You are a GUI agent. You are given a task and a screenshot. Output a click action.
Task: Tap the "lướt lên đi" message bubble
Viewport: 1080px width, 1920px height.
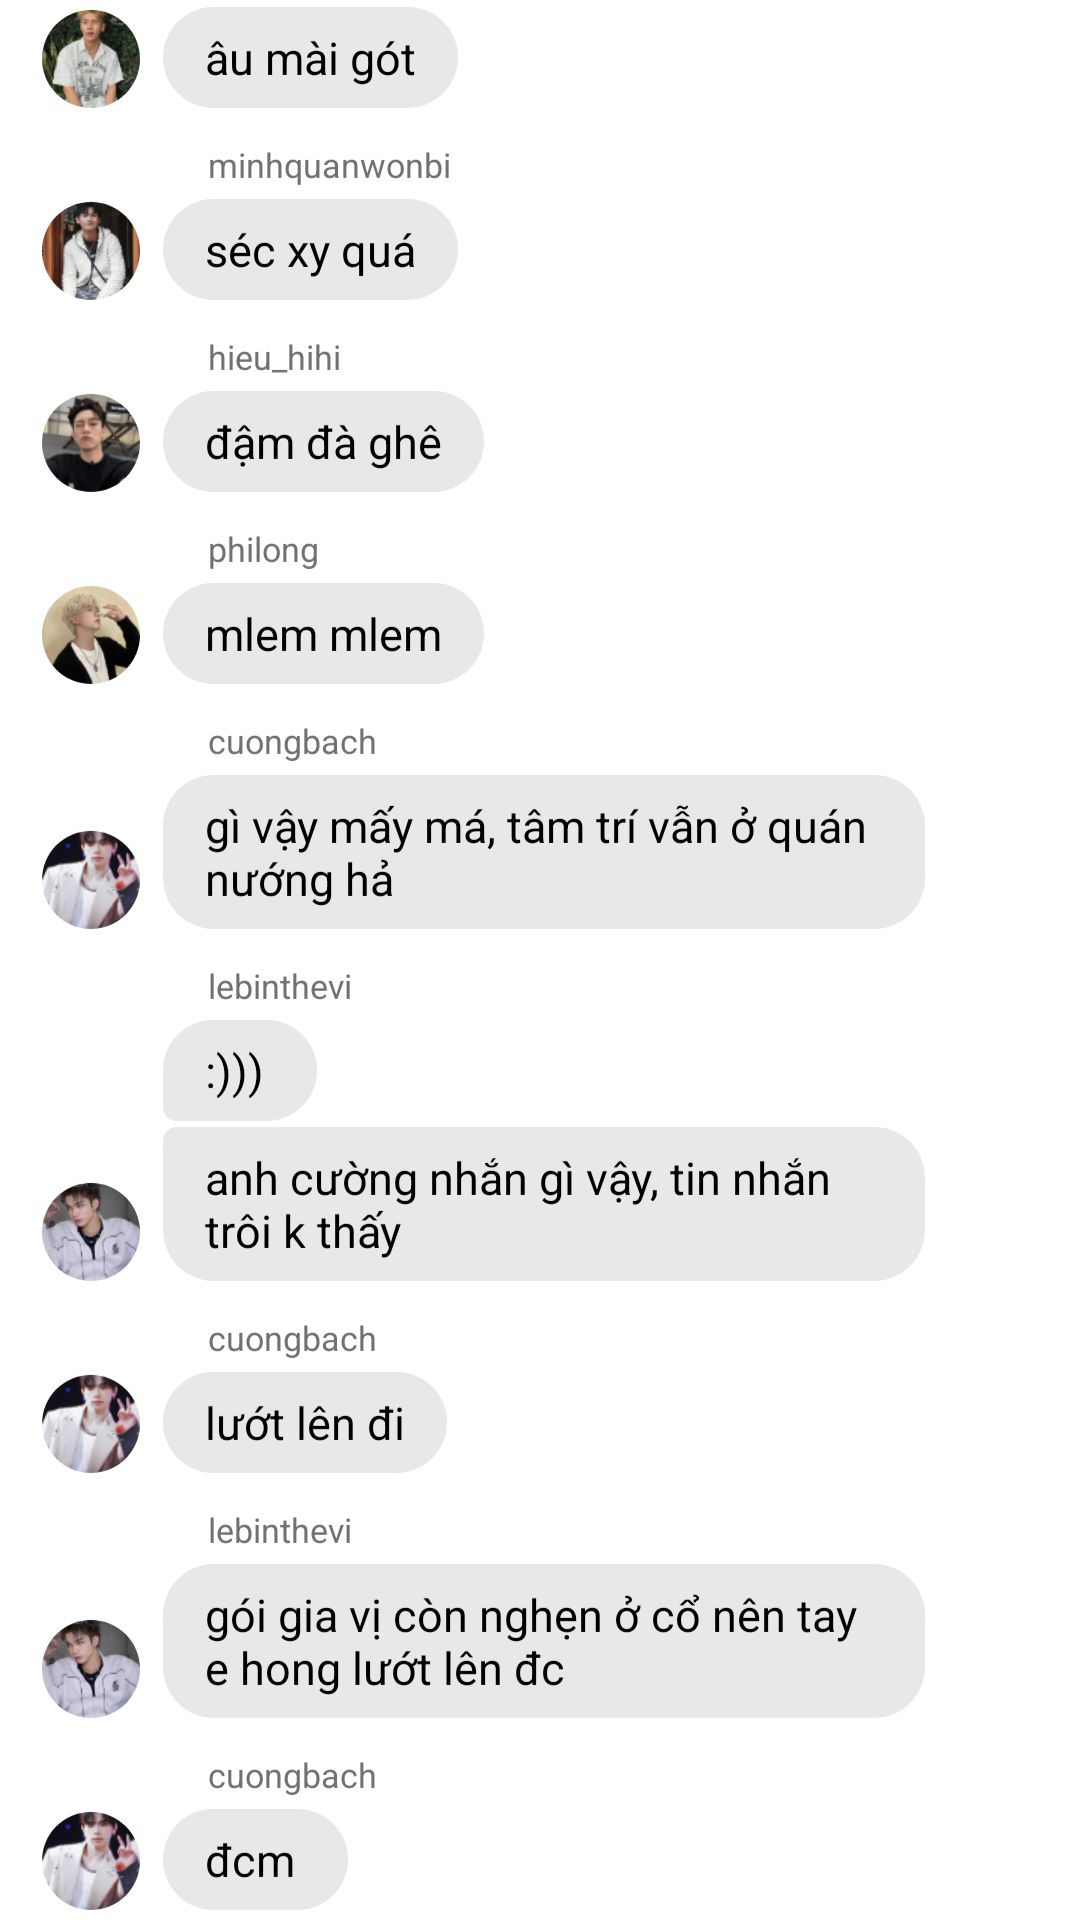(305, 1423)
